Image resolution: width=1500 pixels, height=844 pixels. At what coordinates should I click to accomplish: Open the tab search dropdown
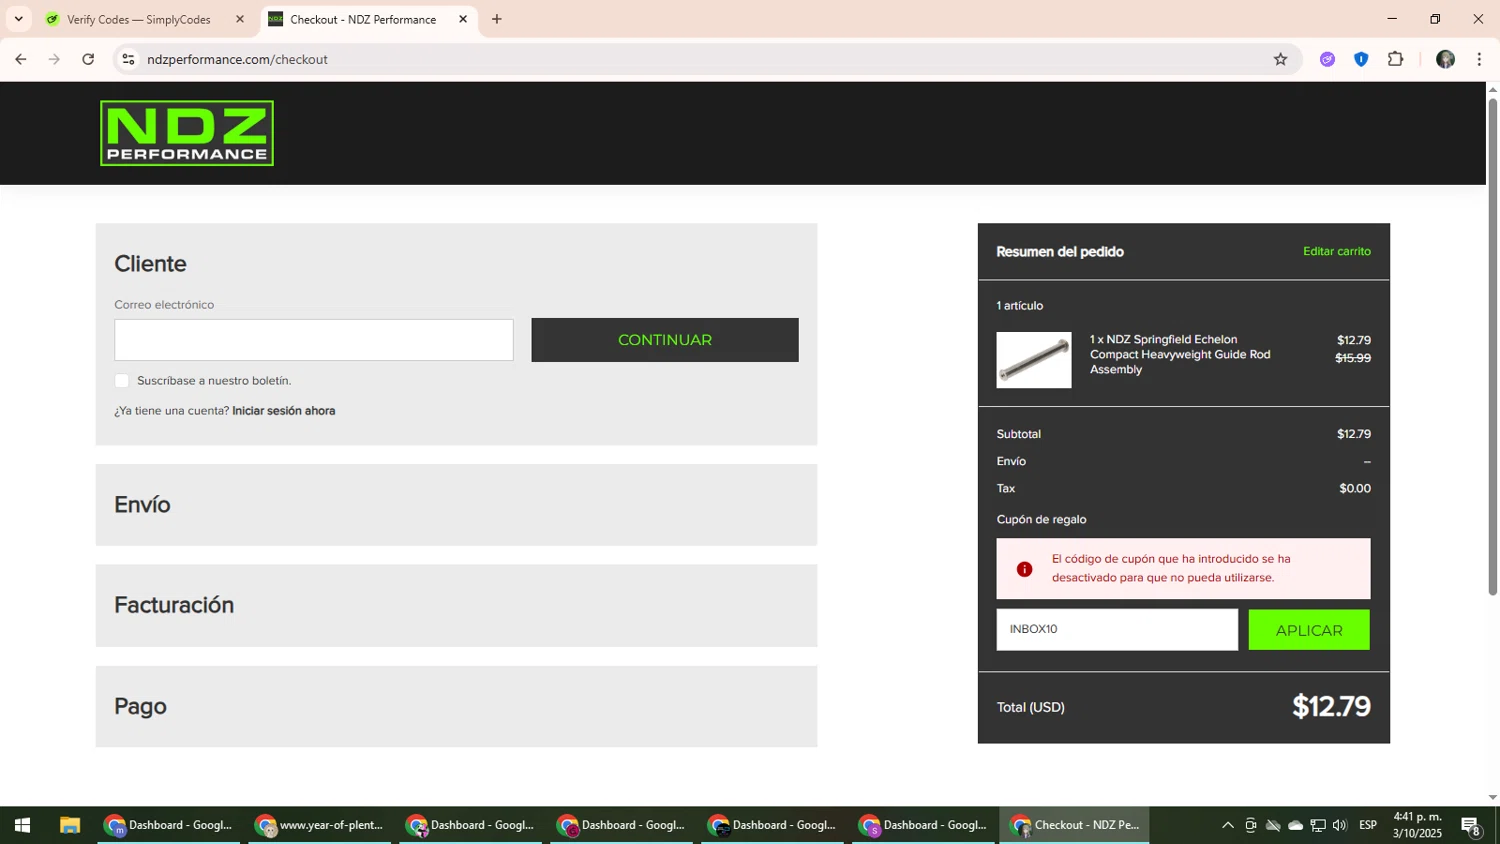(x=18, y=19)
